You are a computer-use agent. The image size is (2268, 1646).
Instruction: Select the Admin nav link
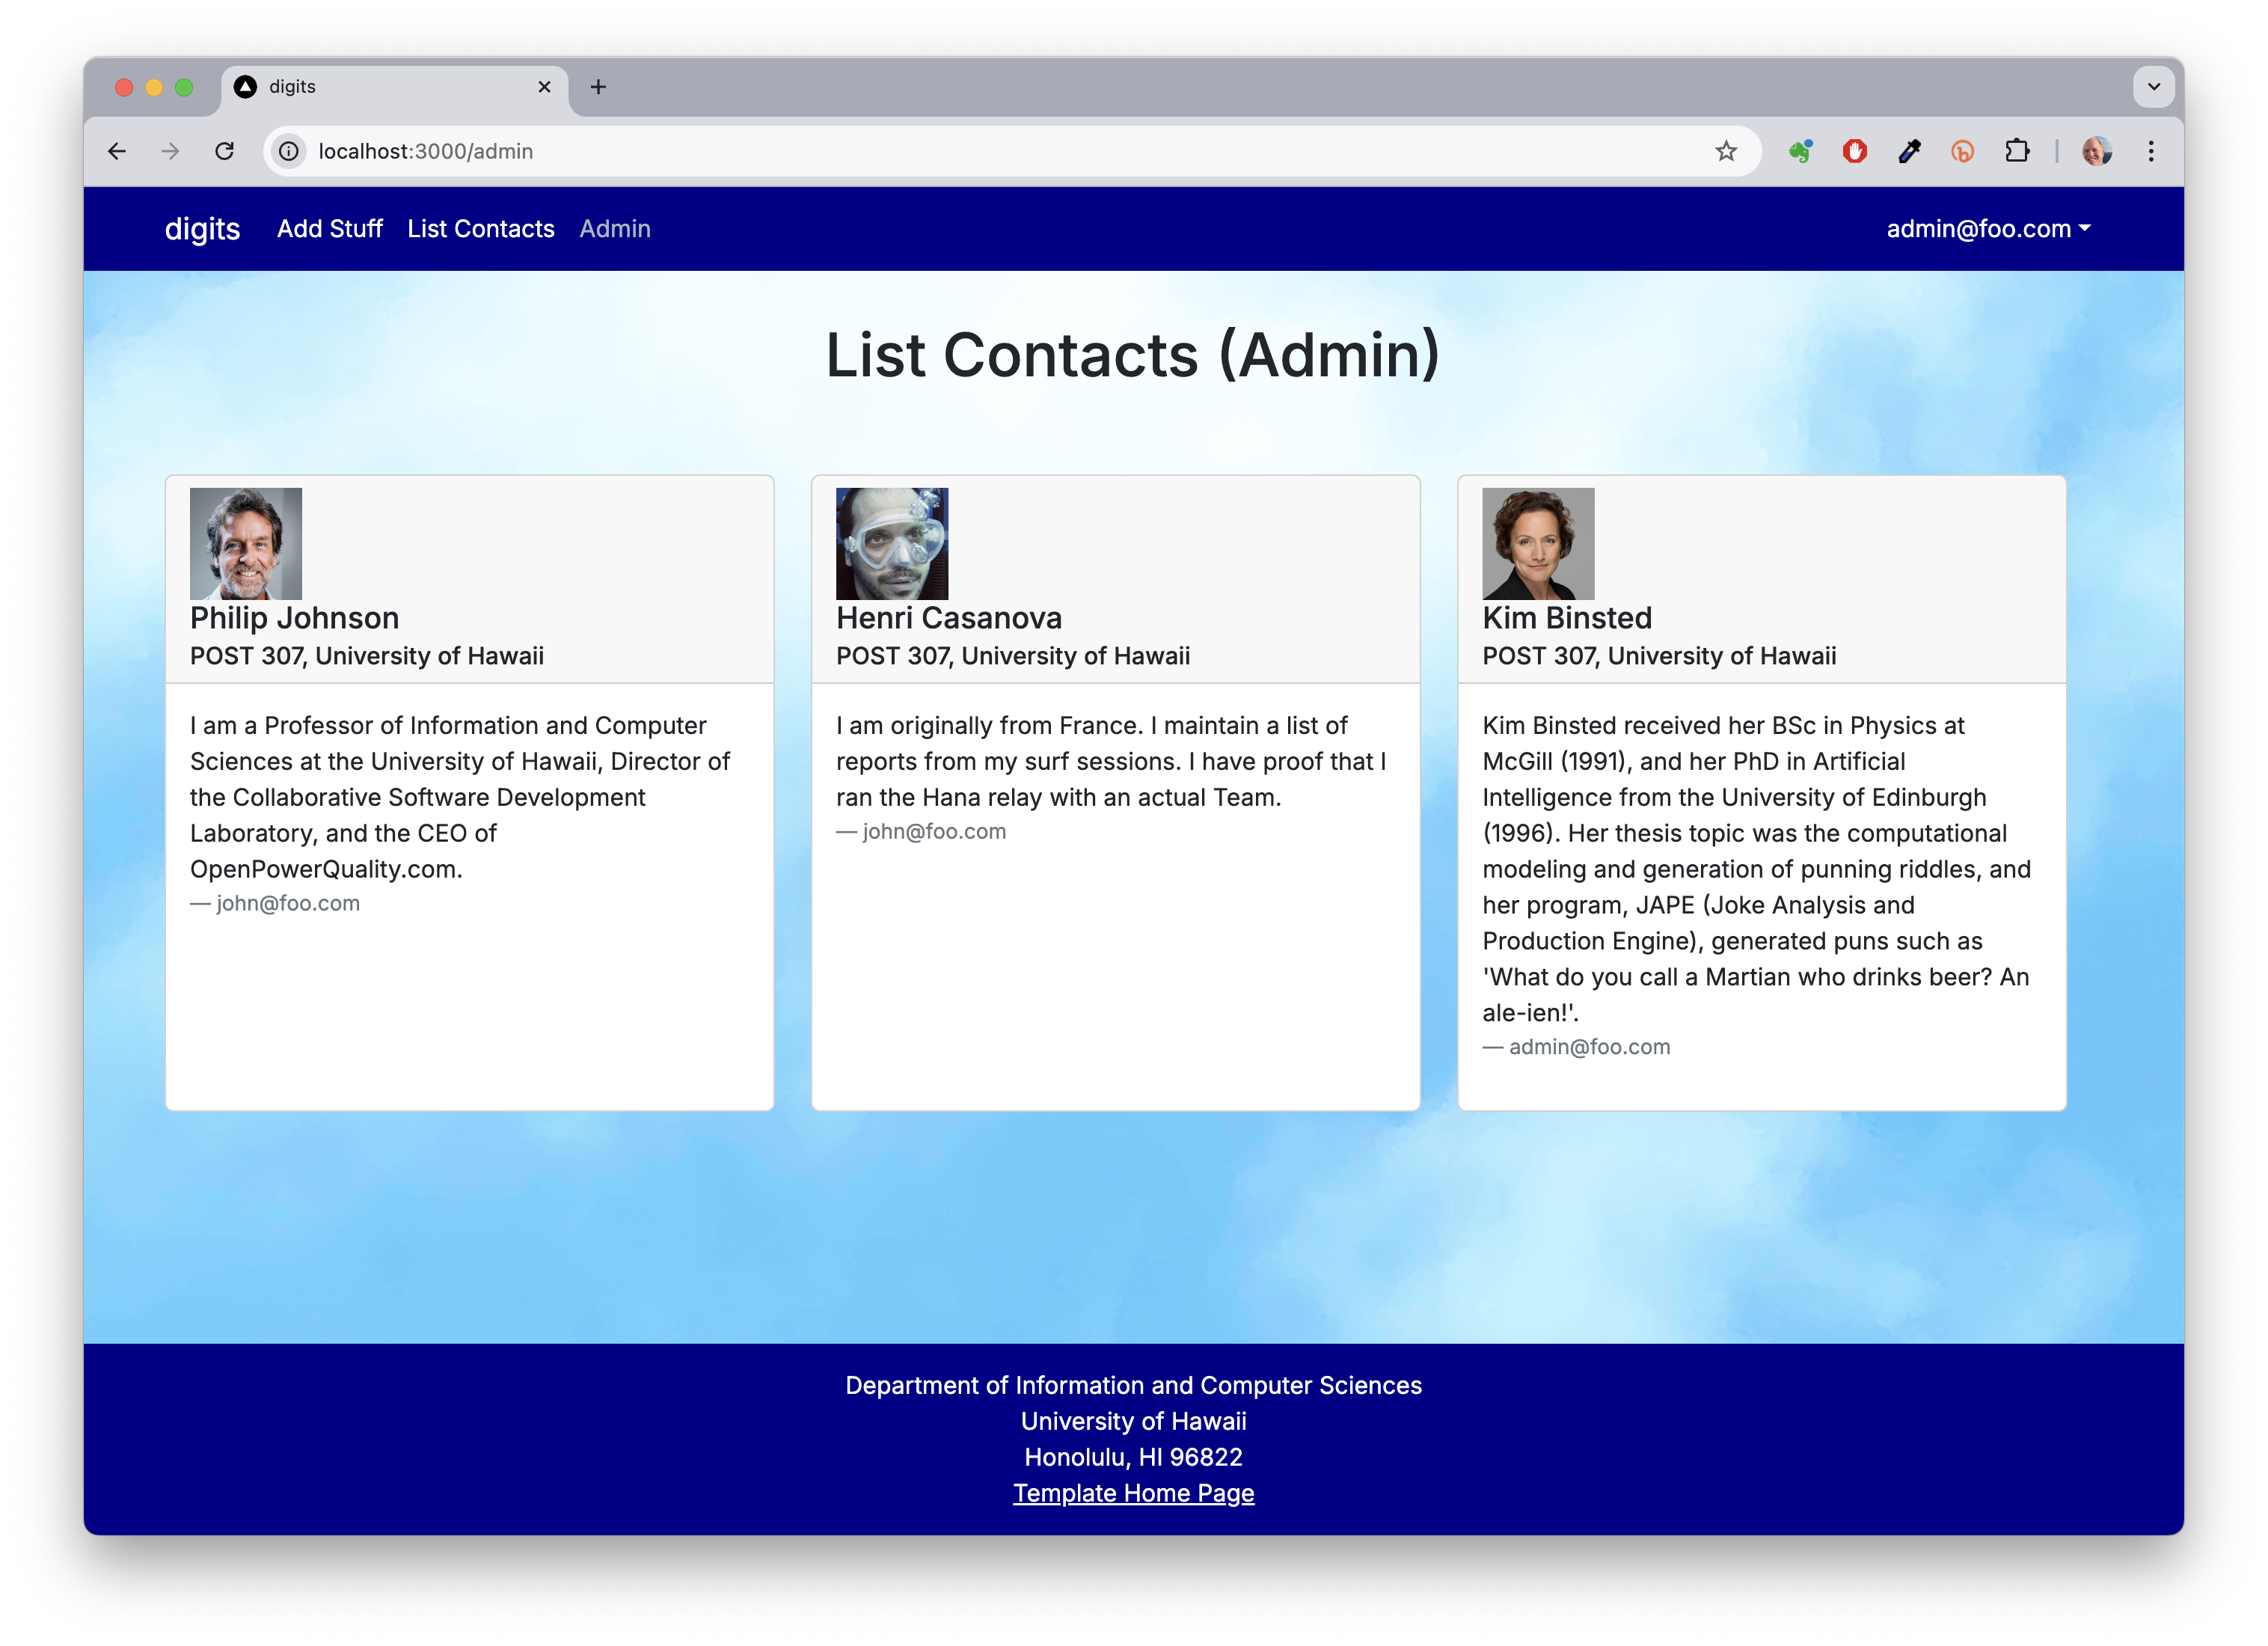pos(614,229)
